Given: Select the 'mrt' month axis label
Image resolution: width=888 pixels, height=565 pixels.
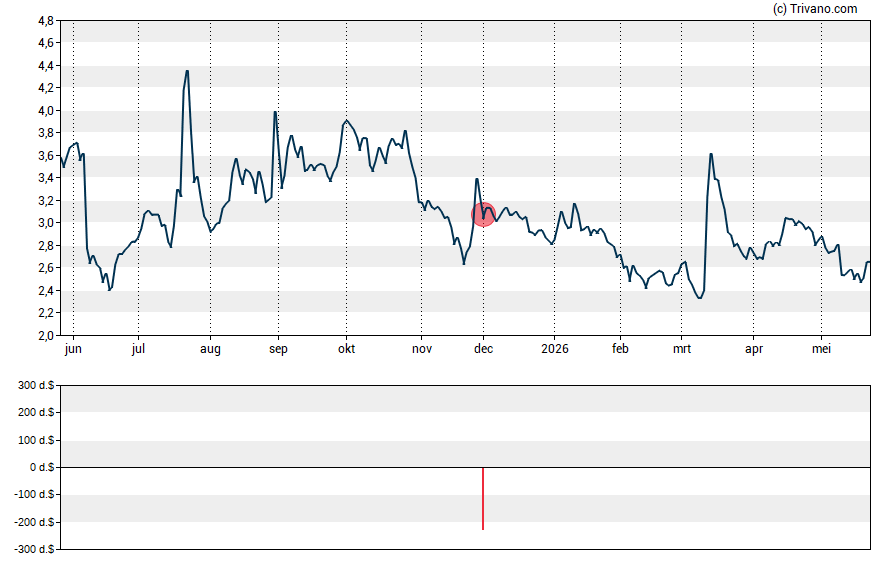Looking at the screenshot, I should click(x=682, y=349).
